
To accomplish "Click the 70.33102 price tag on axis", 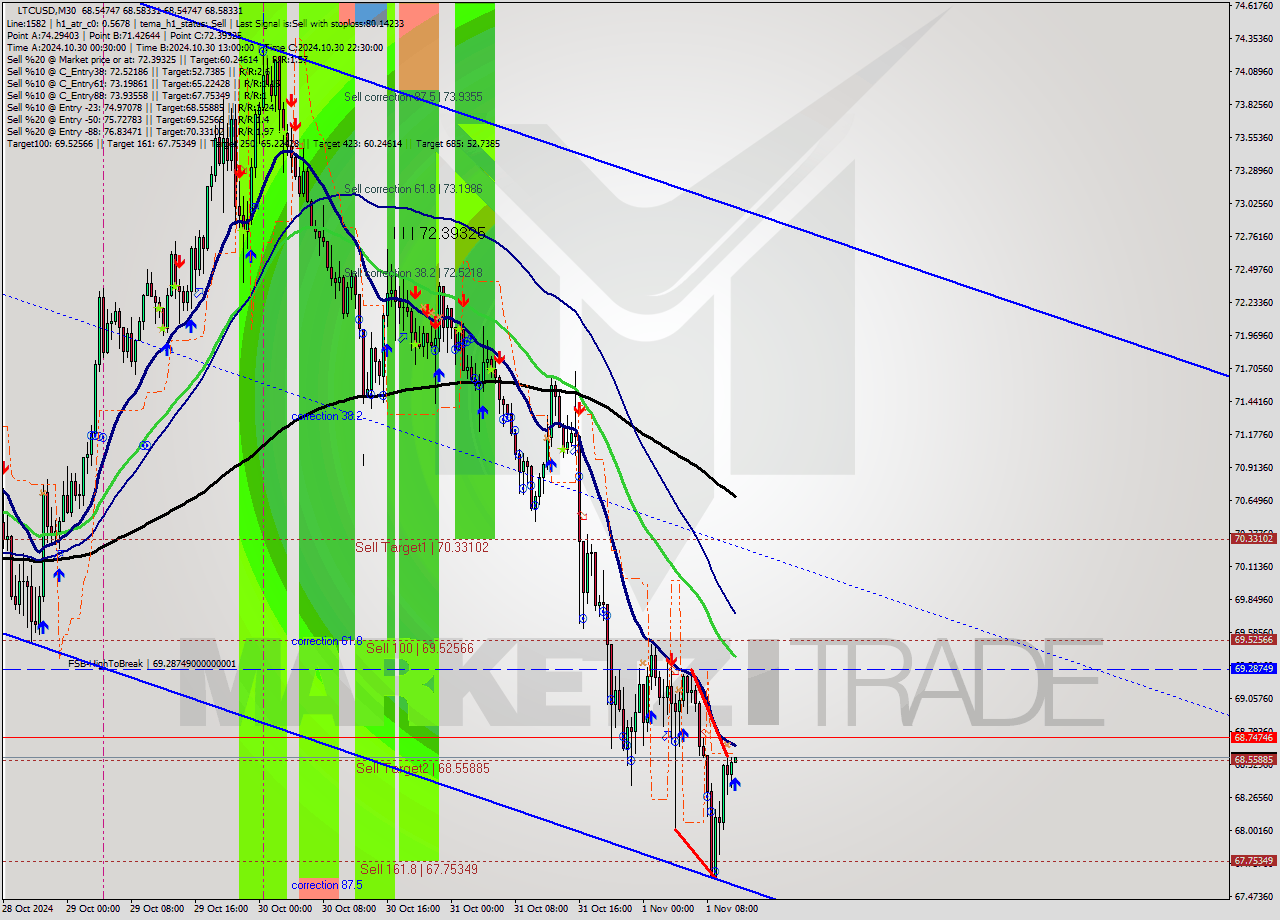I will [1254, 538].
